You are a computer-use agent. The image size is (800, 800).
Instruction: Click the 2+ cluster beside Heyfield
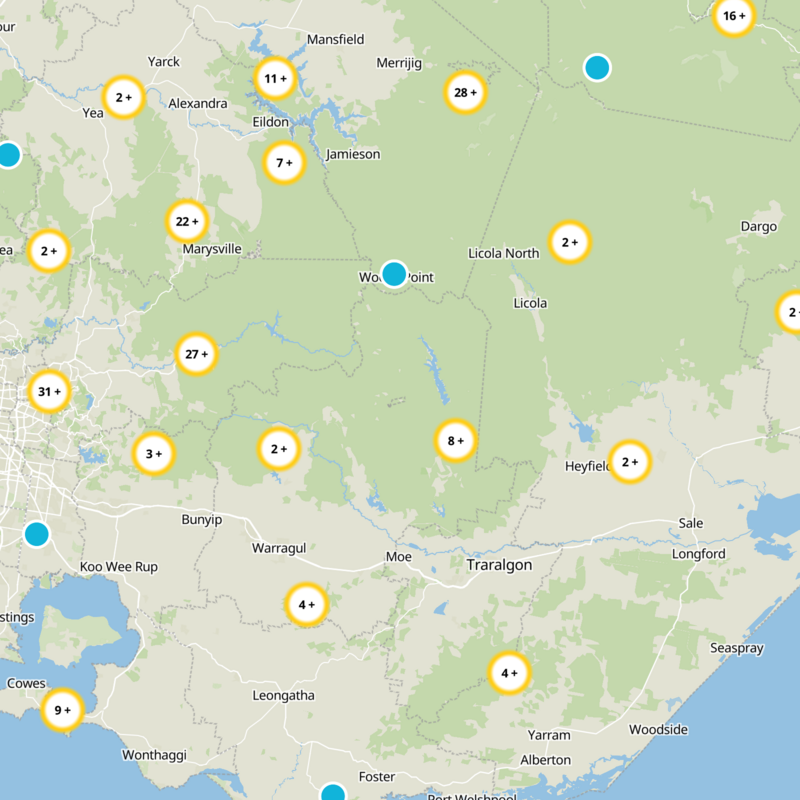pyautogui.click(x=629, y=462)
